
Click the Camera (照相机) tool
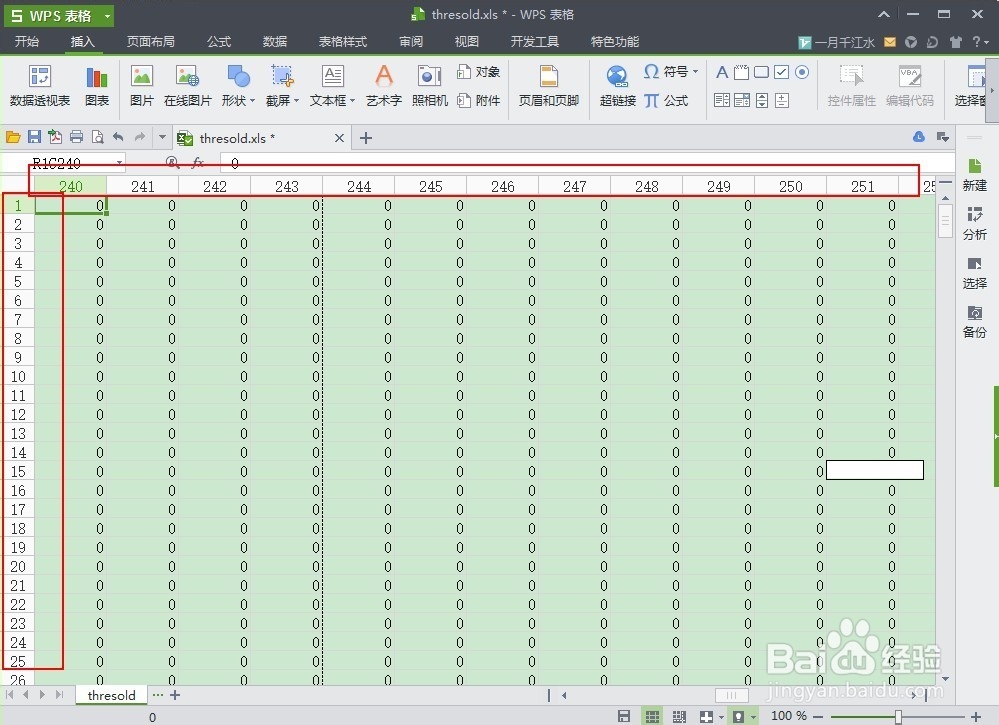pyautogui.click(x=429, y=85)
